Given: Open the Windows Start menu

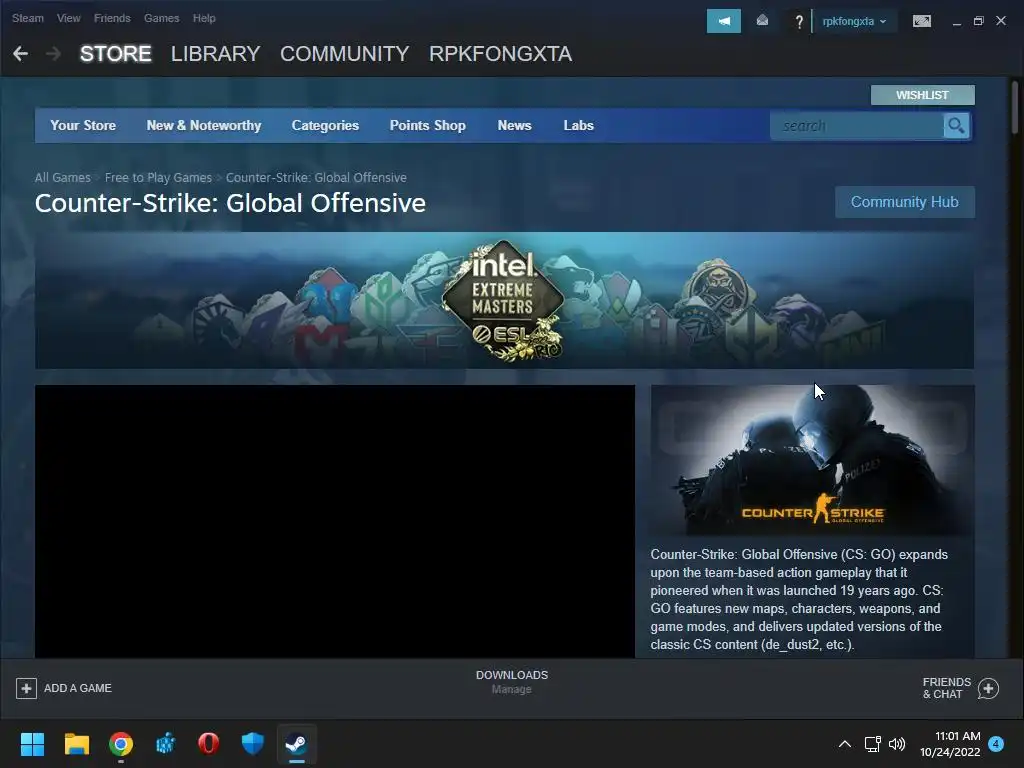Looking at the screenshot, I should tap(32, 744).
